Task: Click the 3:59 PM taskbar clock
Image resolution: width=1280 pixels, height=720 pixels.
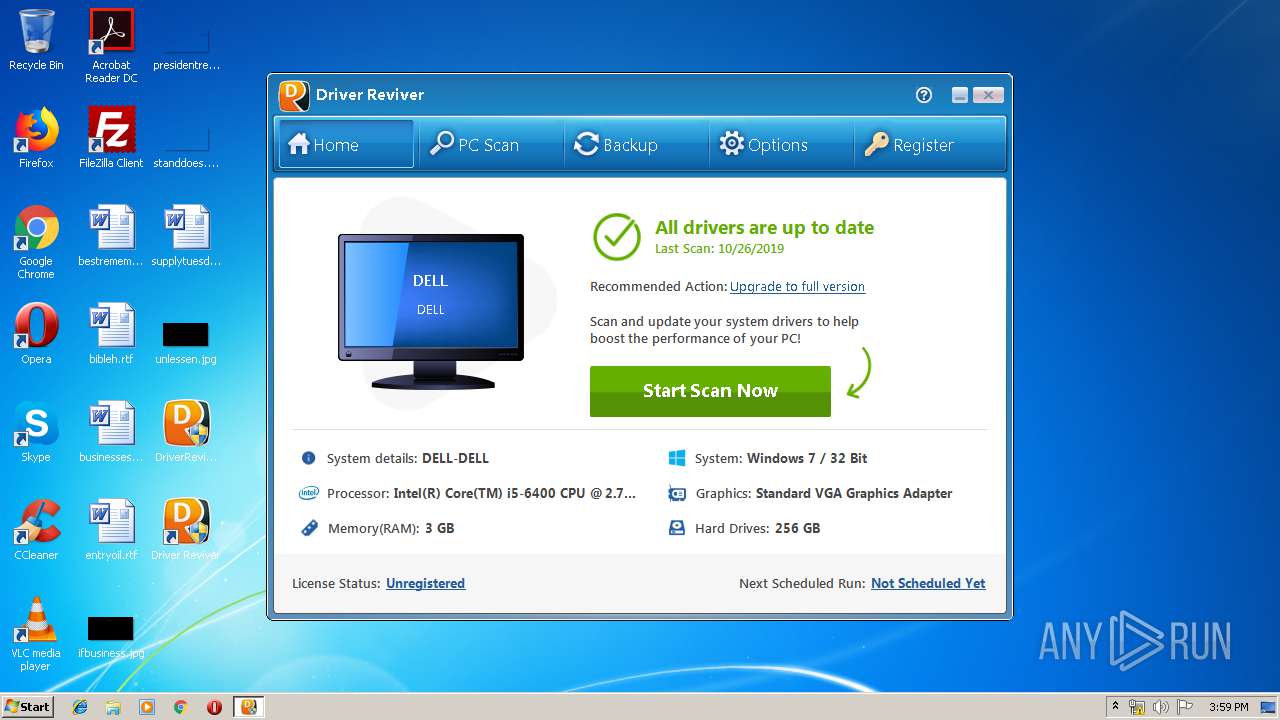Action: (1228, 707)
